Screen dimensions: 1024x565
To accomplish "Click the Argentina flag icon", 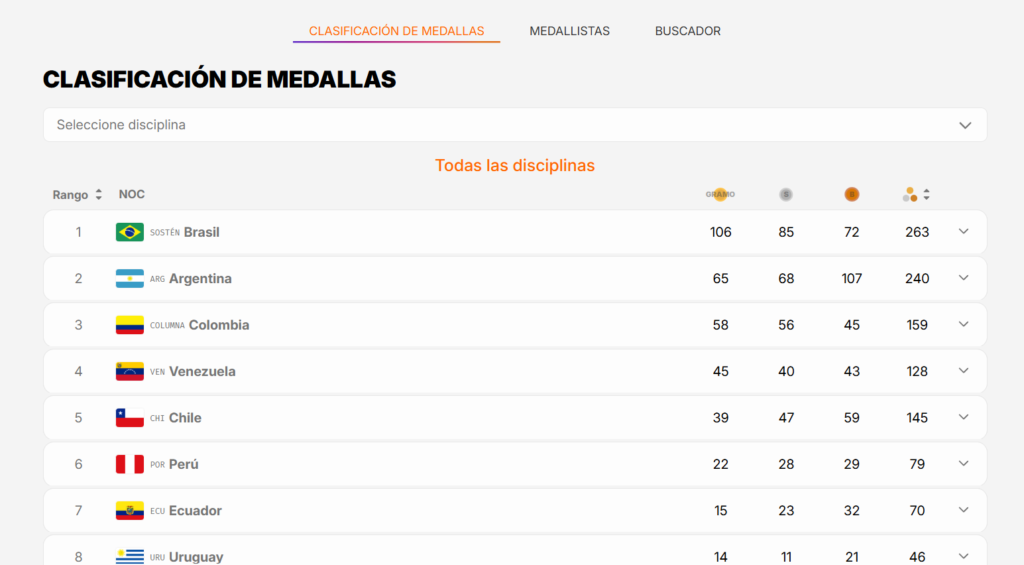I will 130,278.
